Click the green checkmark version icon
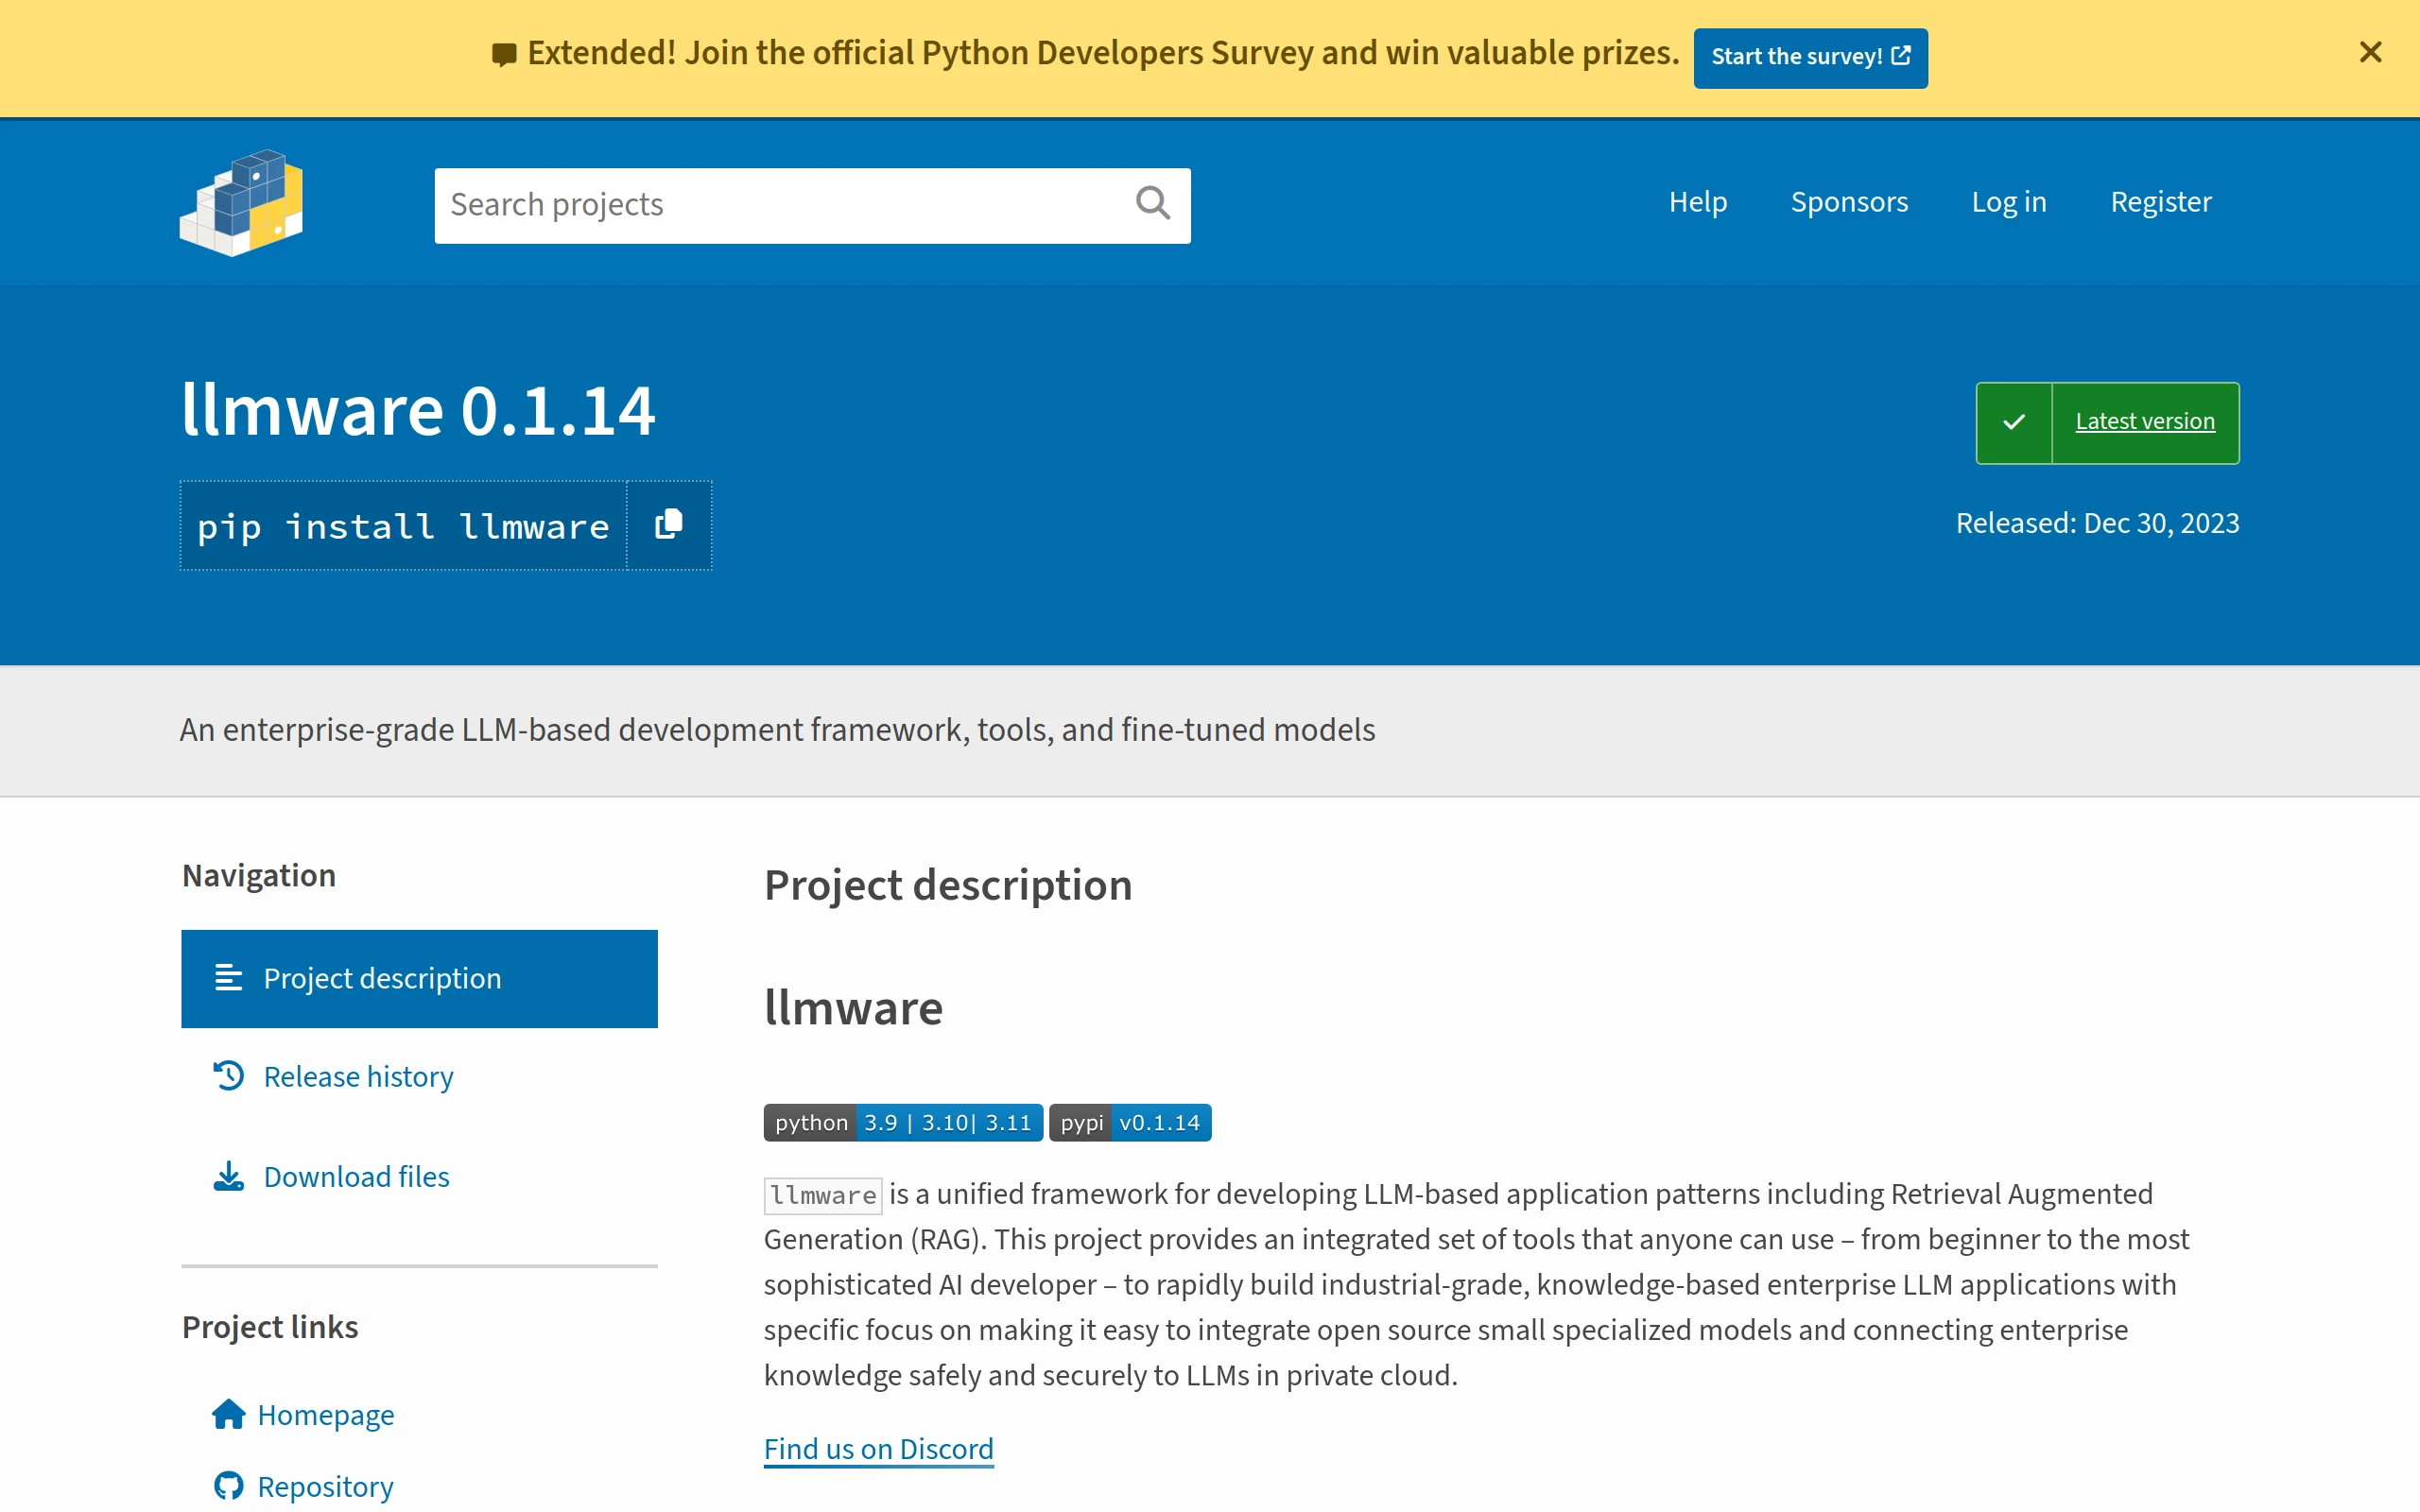This screenshot has height=1512, width=2420. pyautogui.click(x=2013, y=422)
